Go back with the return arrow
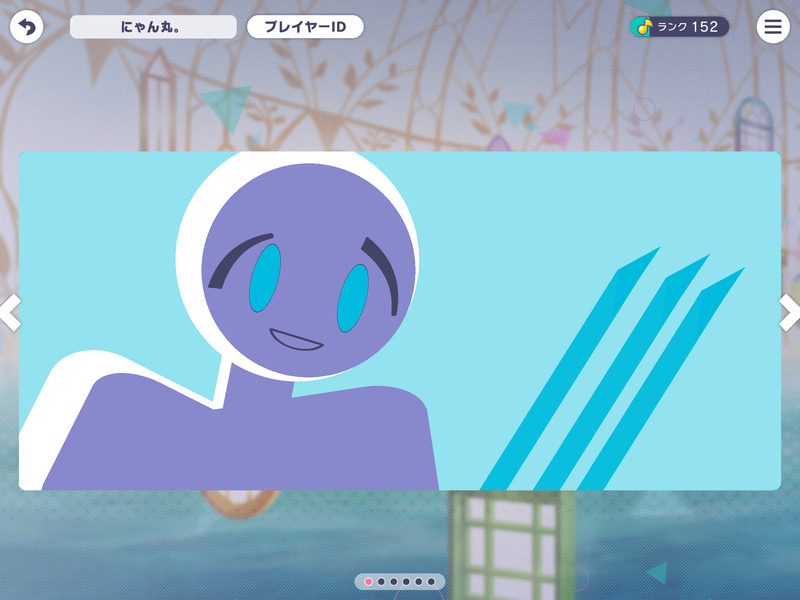The height and width of the screenshot is (600, 800). point(27,27)
